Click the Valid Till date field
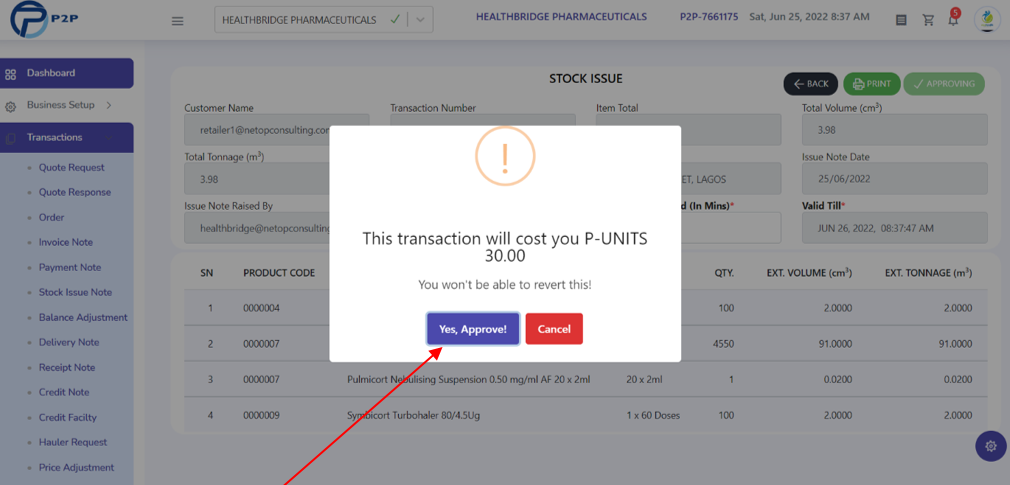The width and height of the screenshot is (1010, 485). [x=894, y=228]
